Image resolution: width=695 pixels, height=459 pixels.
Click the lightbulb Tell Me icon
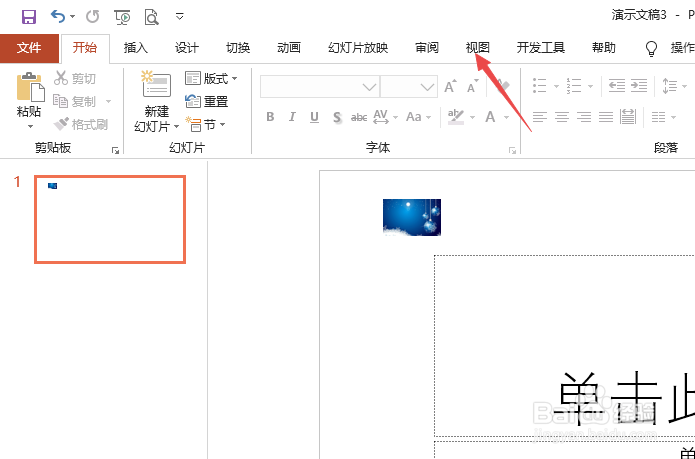(x=651, y=48)
